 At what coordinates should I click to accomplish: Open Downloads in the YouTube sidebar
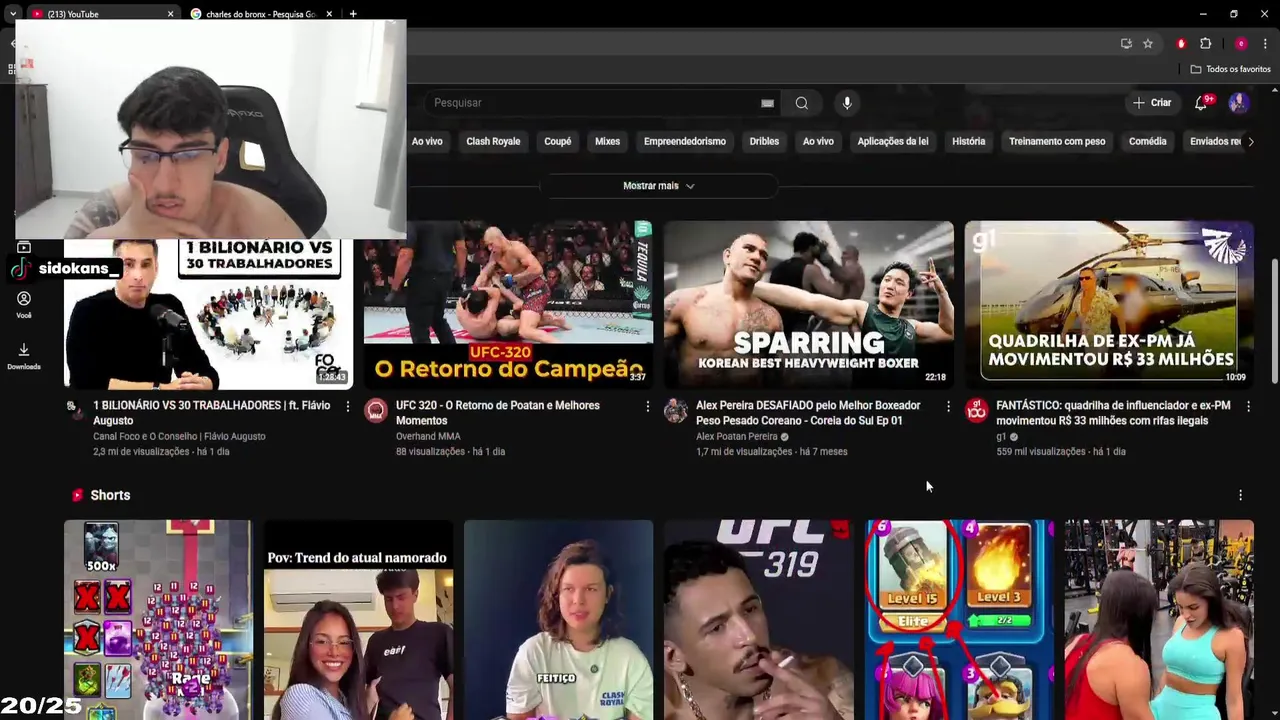click(24, 356)
